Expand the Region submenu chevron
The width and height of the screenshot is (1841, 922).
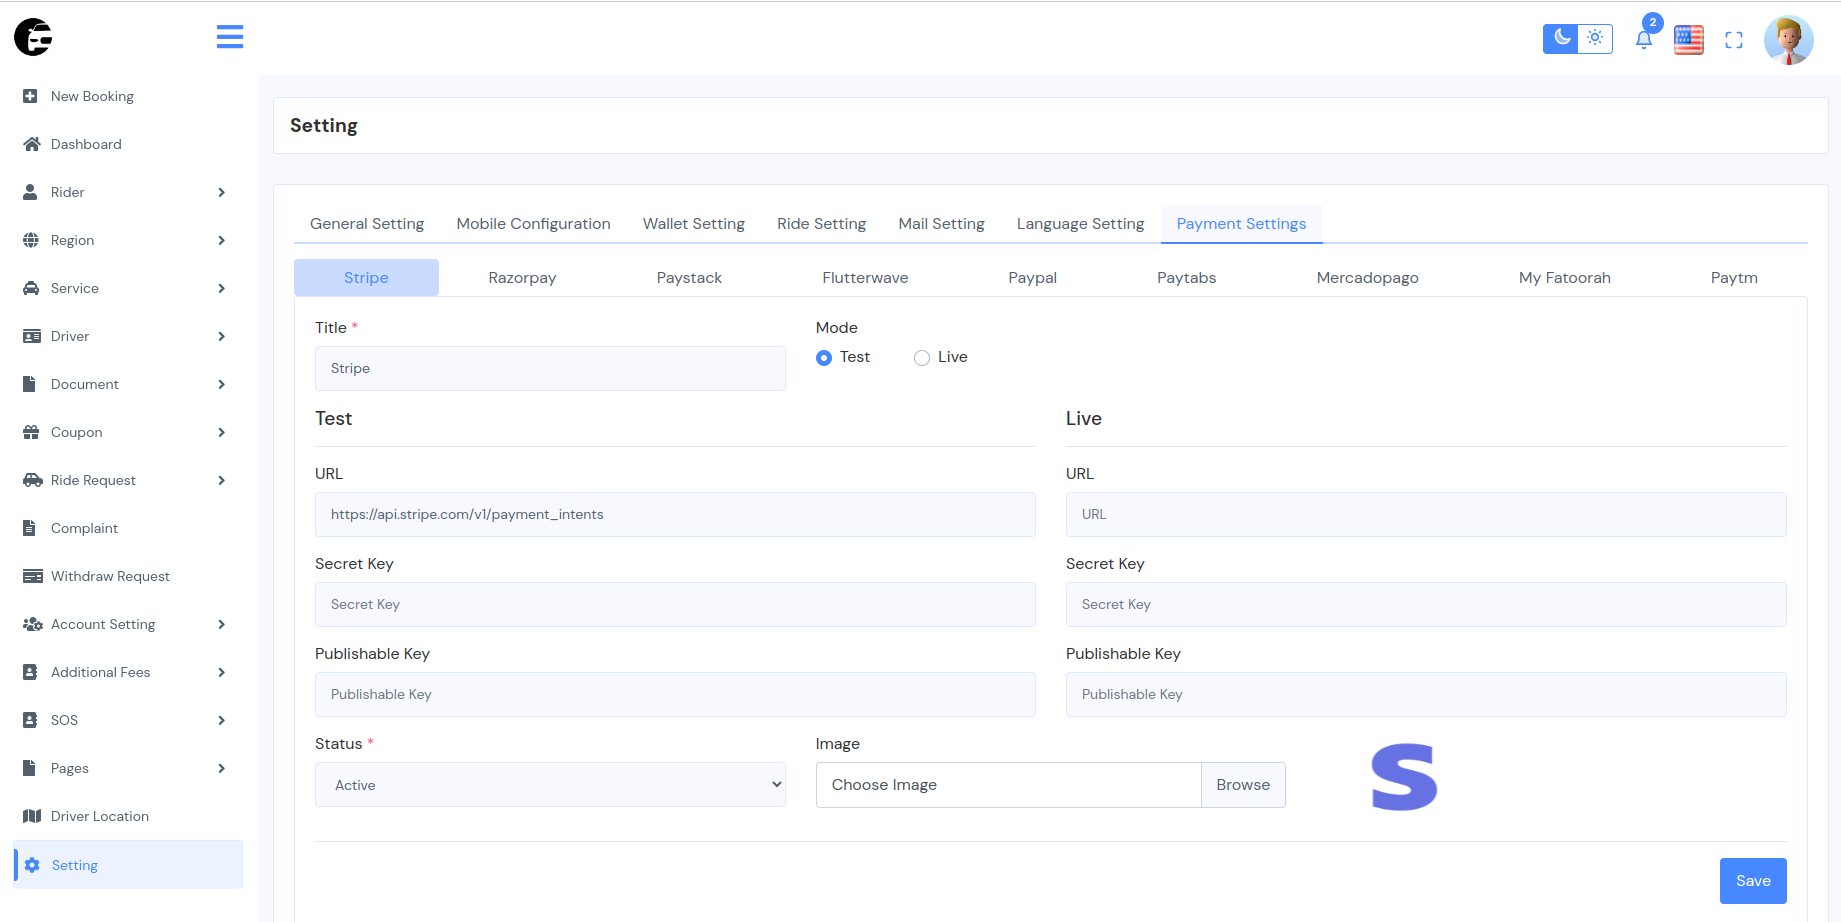click(222, 240)
